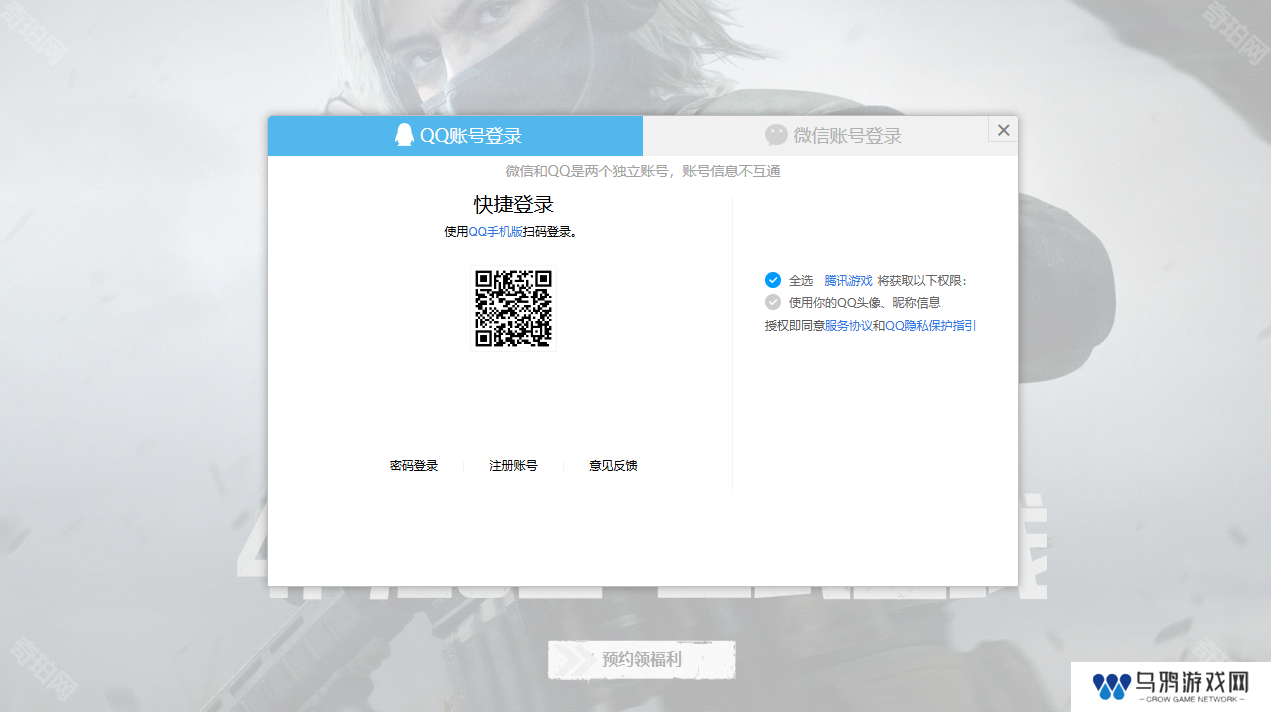Open the 腾讯游戏 link
This screenshot has width=1271, height=712.
pyautogui.click(x=848, y=281)
